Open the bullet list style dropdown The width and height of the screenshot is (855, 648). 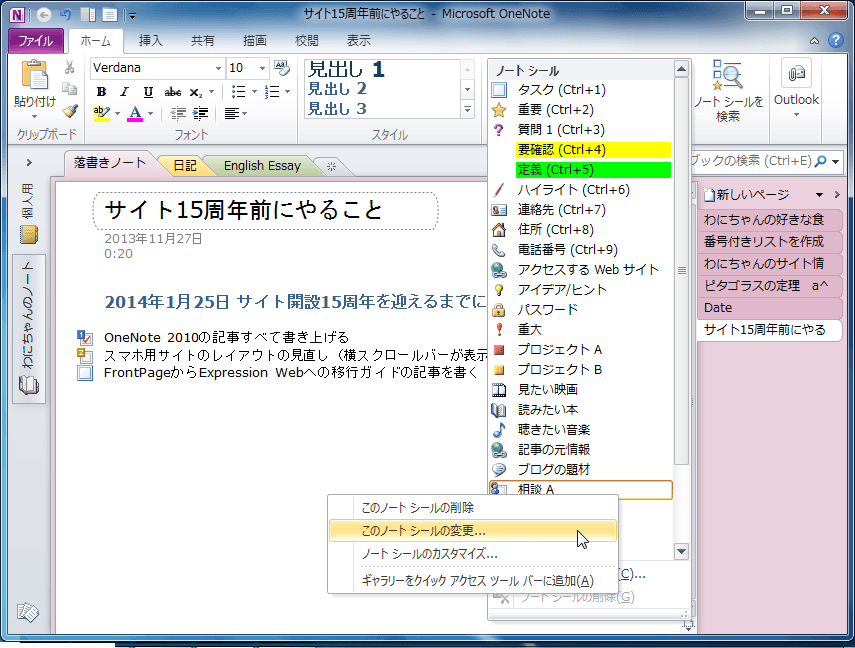tap(254, 92)
